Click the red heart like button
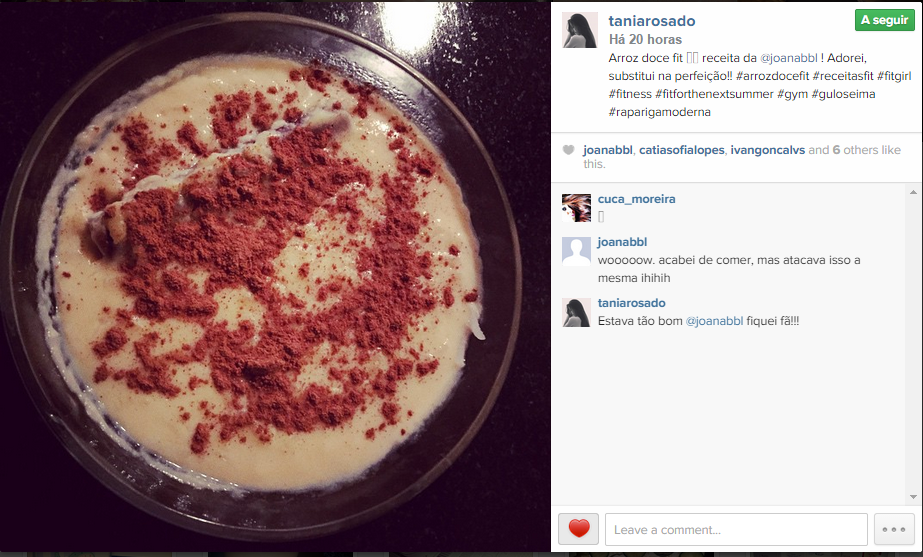The height and width of the screenshot is (557, 923). pyautogui.click(x=579, y=529)
